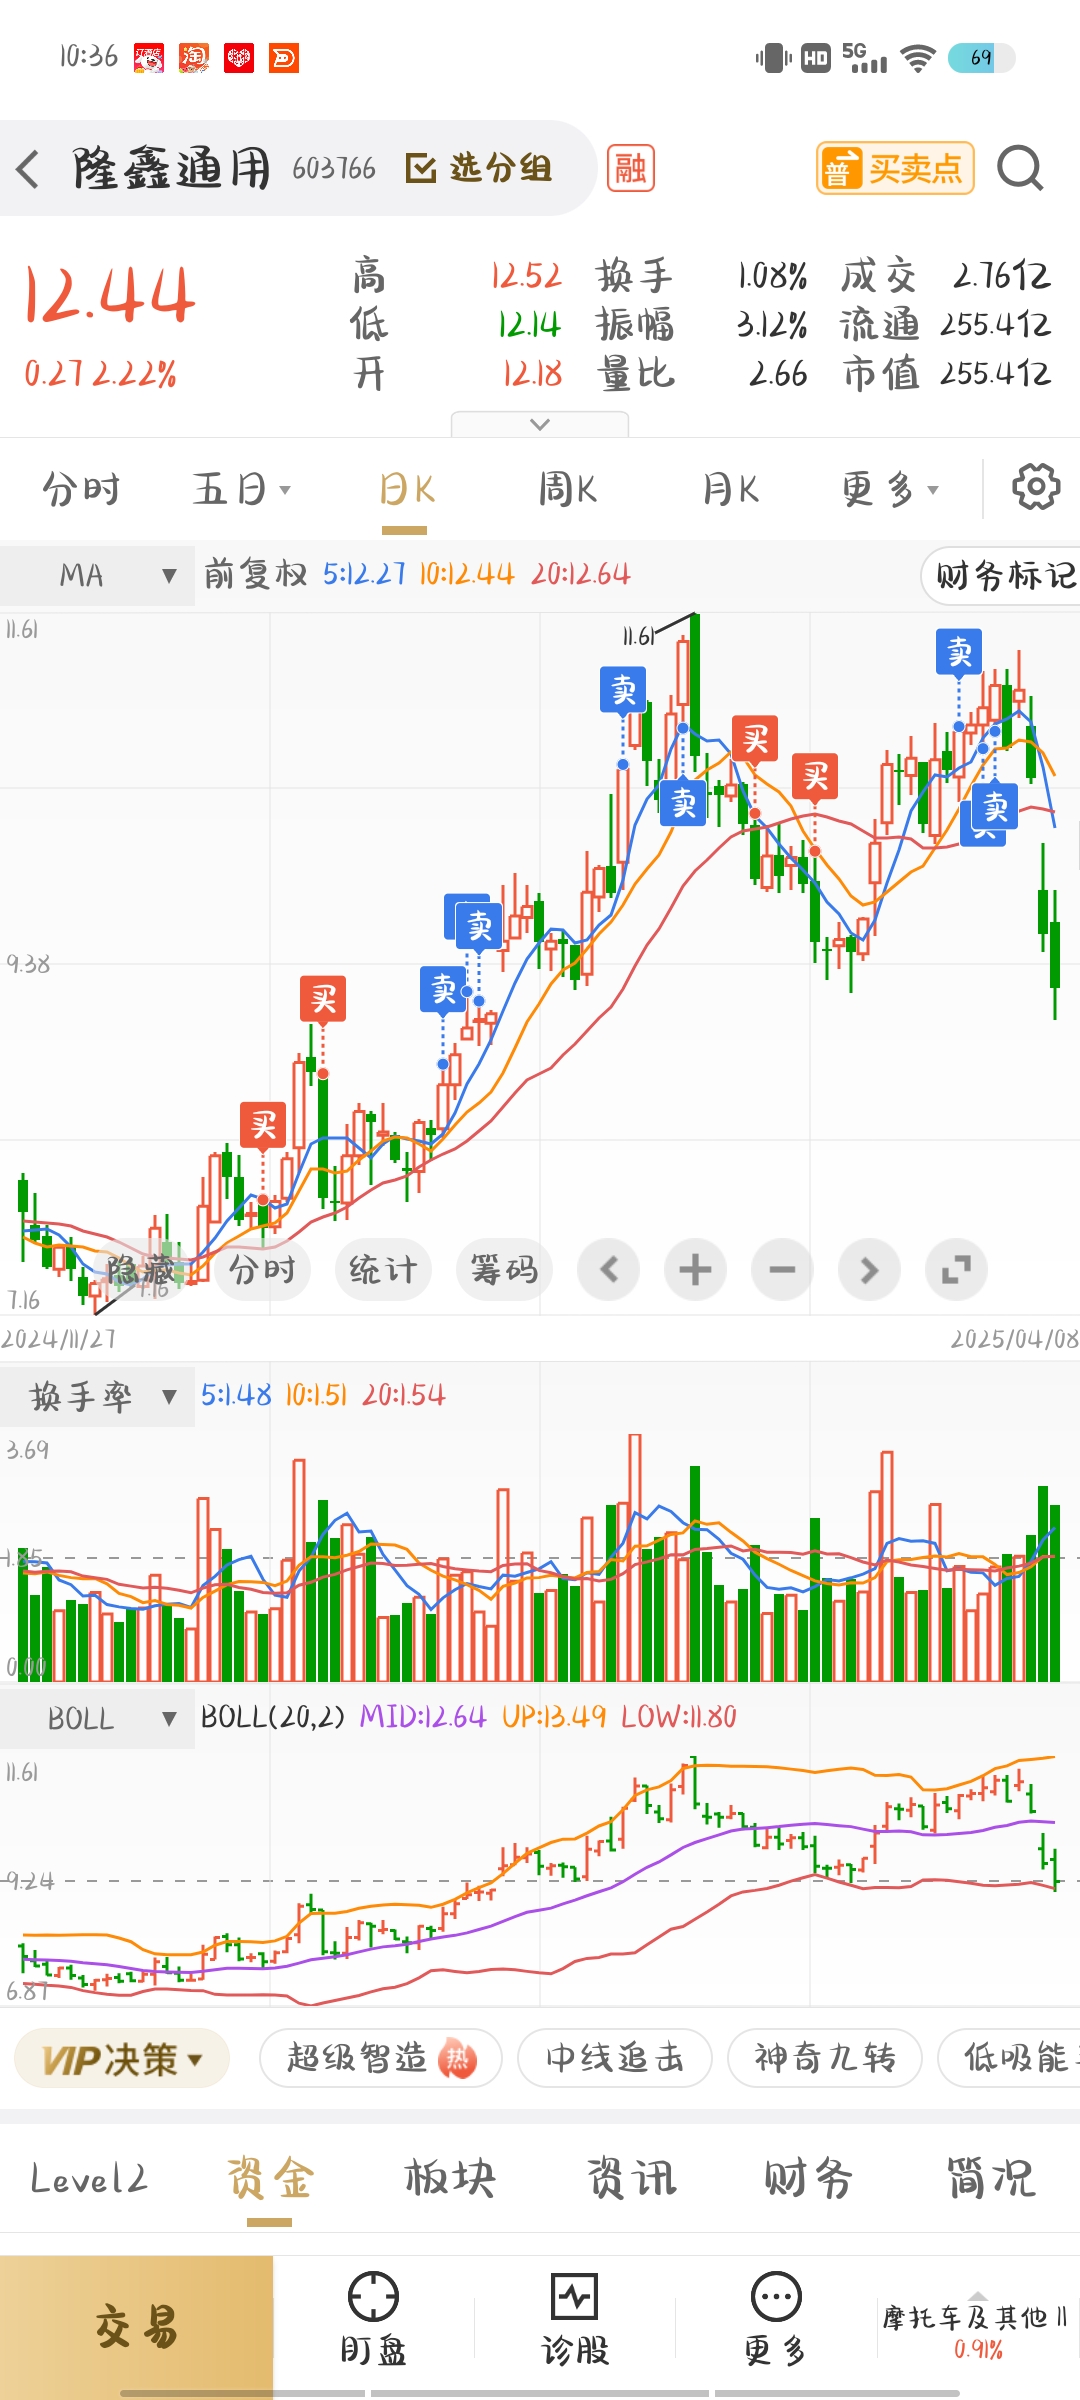Tap the red 融 margin badge
Screen dimensions: 1080x2400
tap(631, 168)
